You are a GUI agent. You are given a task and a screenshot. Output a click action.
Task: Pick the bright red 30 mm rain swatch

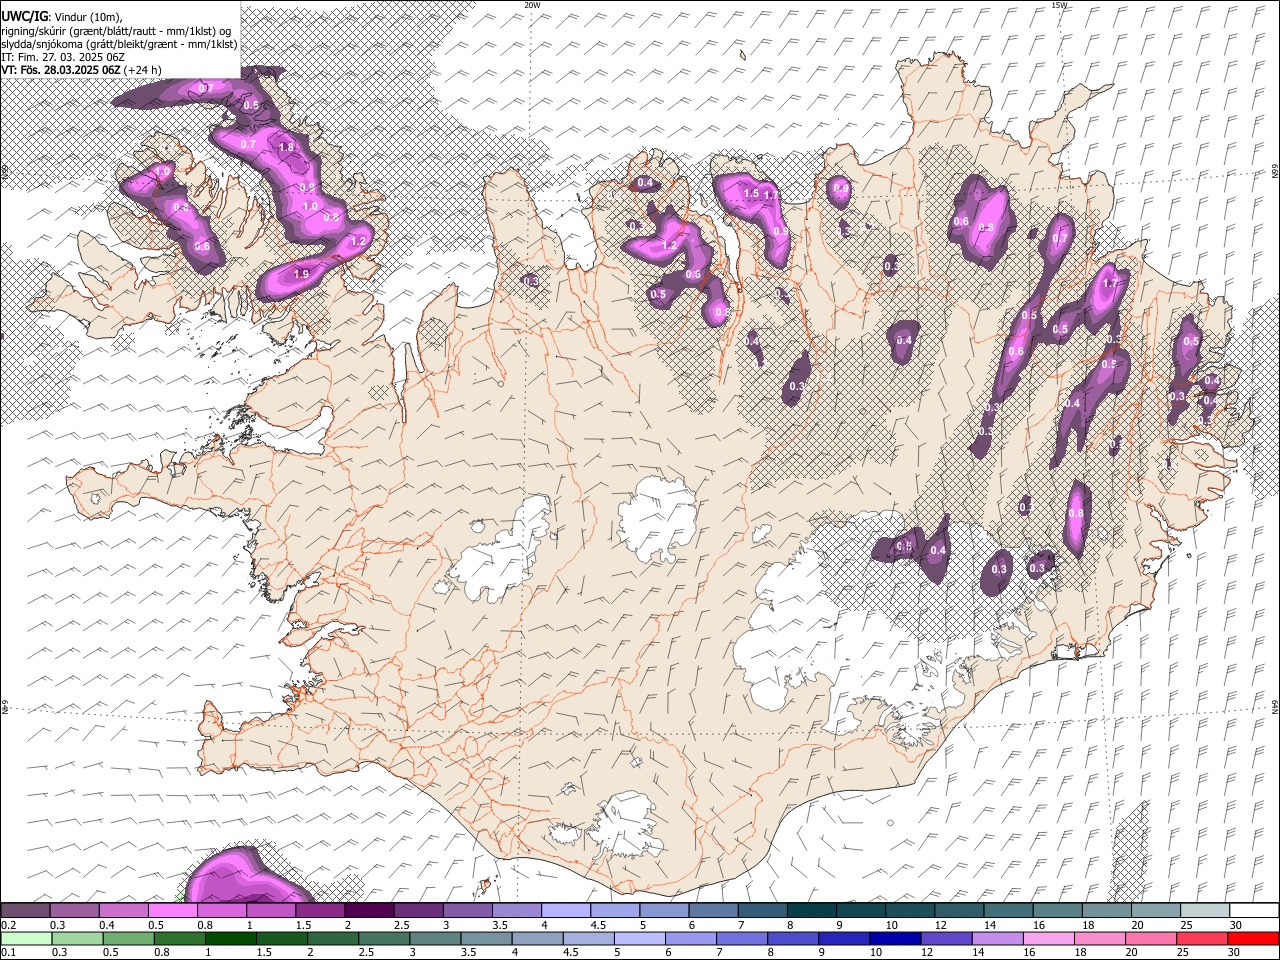1253,939
